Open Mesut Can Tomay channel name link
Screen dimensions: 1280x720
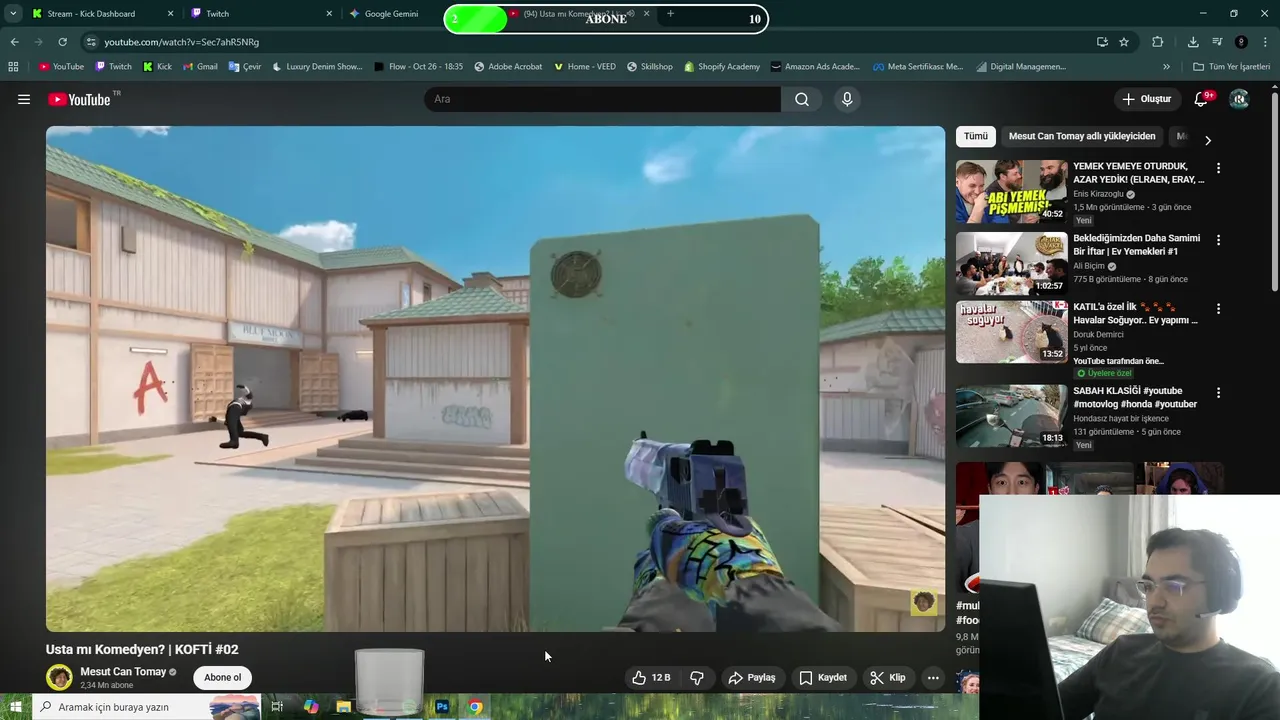tap(123, 672)
